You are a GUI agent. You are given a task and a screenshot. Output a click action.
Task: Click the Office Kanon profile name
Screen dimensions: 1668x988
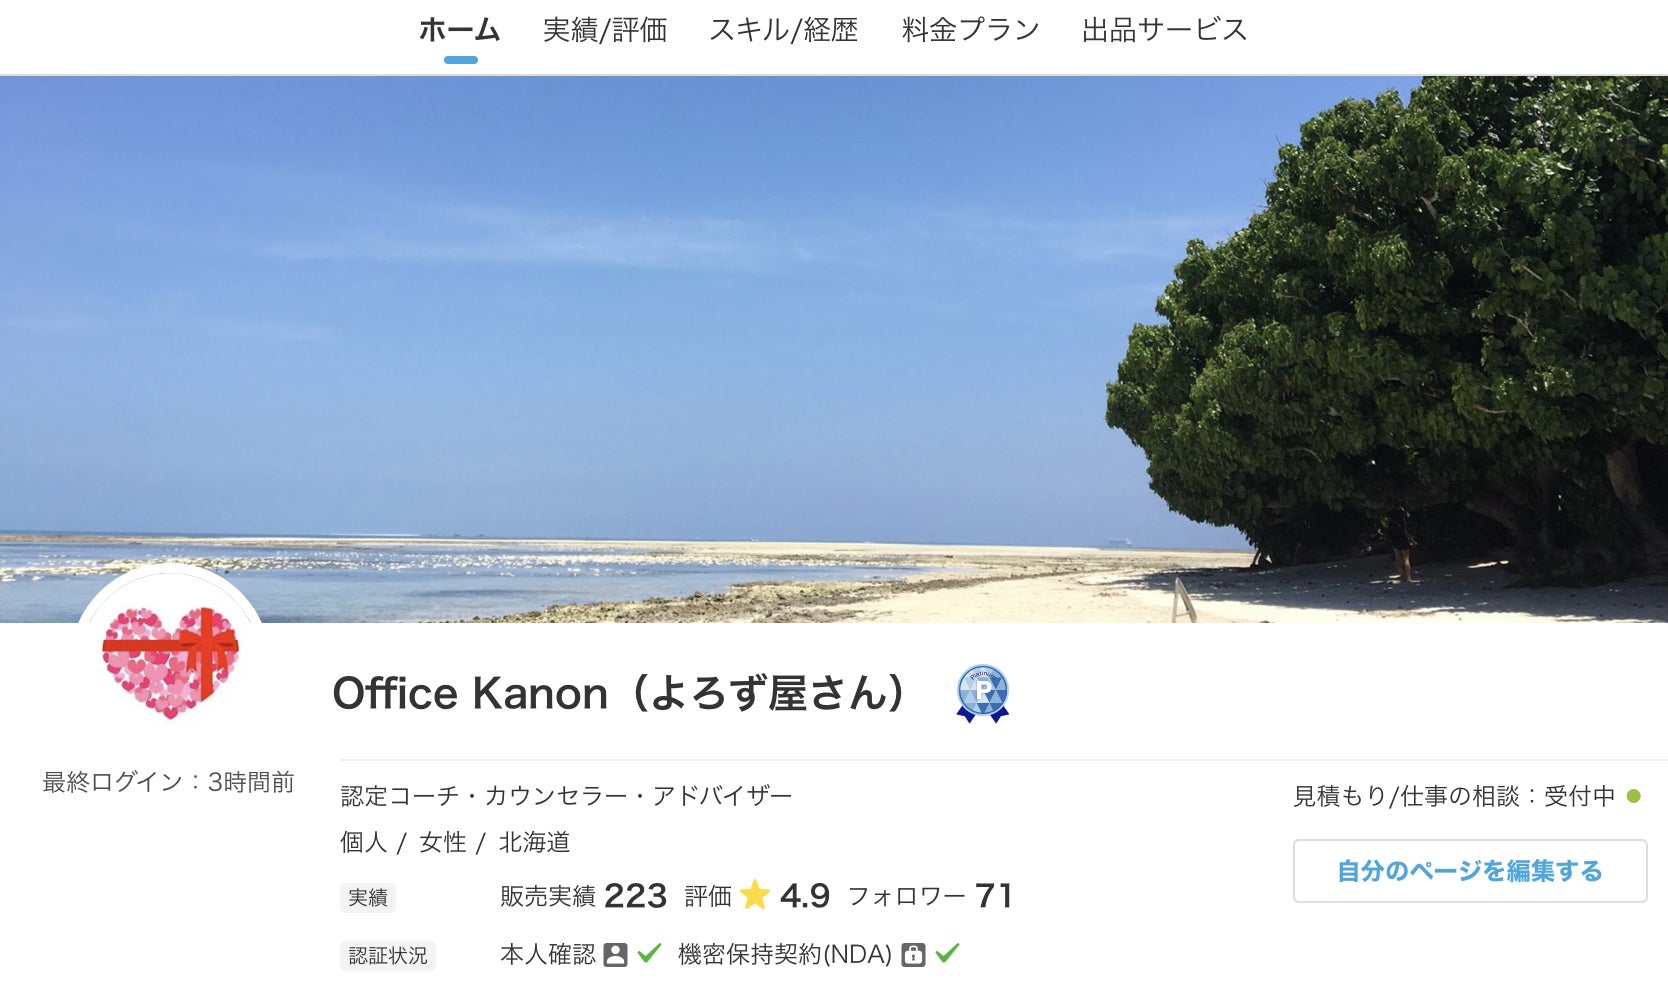pyautogui.click(x=619, y=693)
